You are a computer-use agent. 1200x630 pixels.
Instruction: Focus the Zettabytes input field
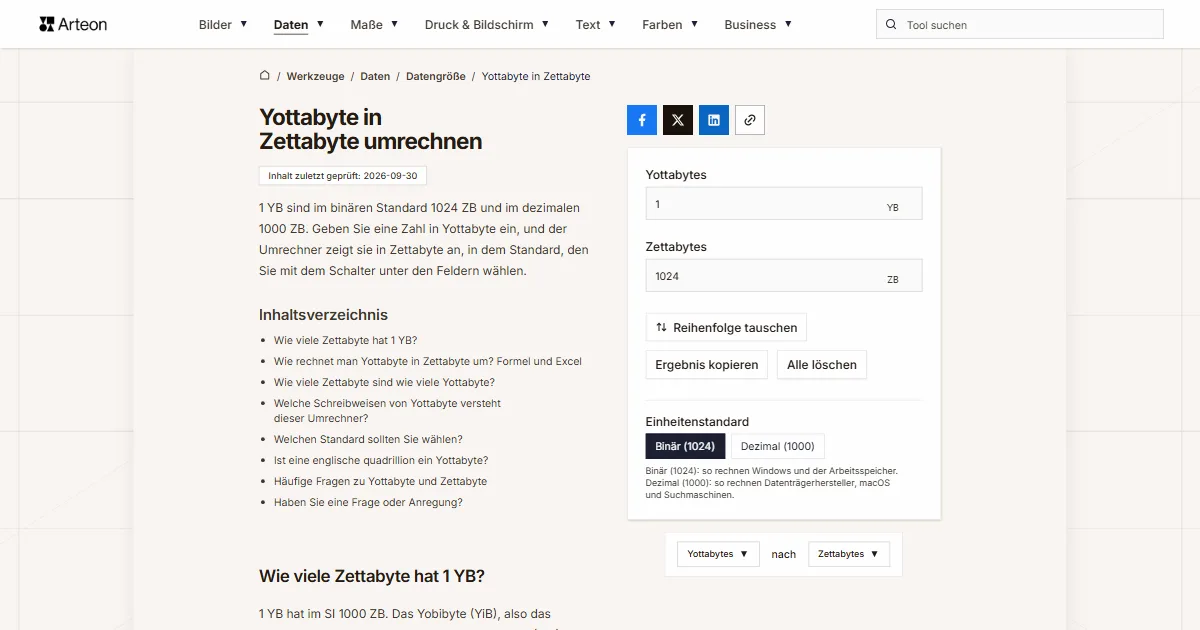click(784, 276)
